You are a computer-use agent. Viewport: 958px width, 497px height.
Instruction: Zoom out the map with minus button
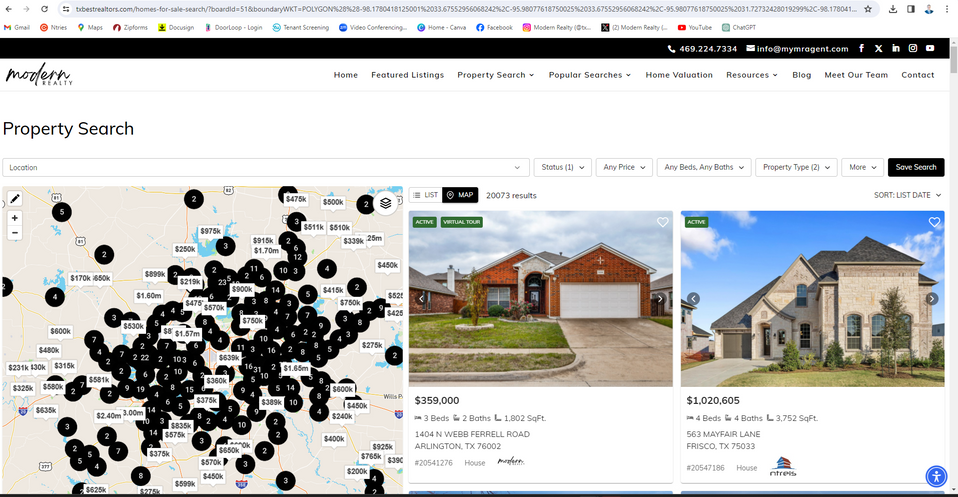tap(15, 232)
